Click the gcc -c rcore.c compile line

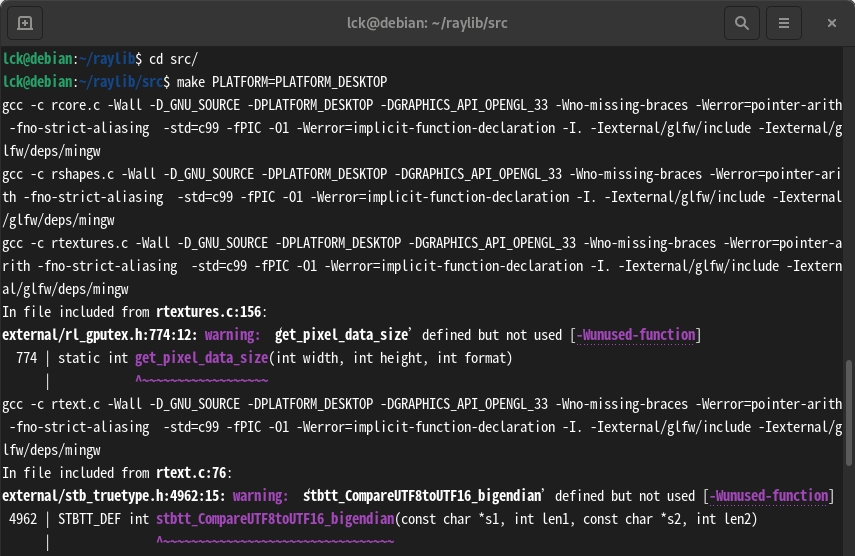(x=422, y=128)
